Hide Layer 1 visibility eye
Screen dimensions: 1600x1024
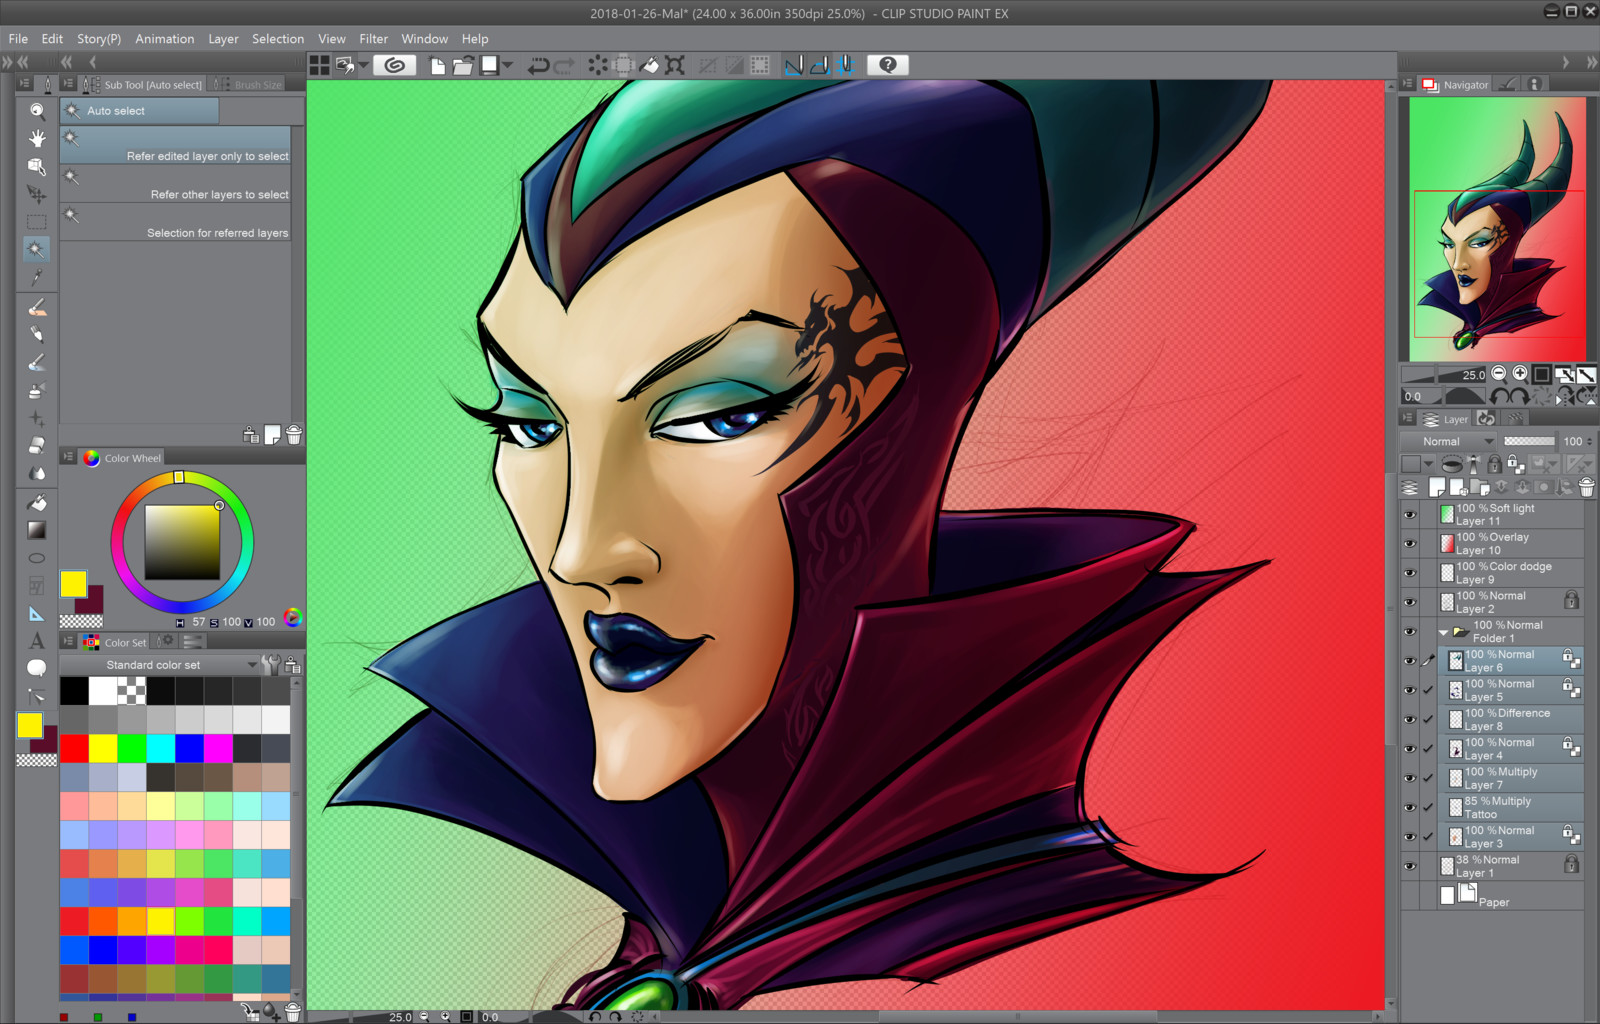(x=1410, y=867)
